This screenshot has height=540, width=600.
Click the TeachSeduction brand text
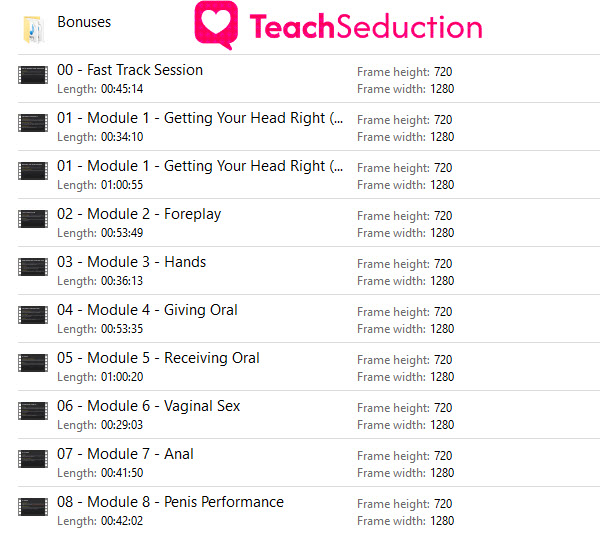pyautogui.click(x=366, y=26)
